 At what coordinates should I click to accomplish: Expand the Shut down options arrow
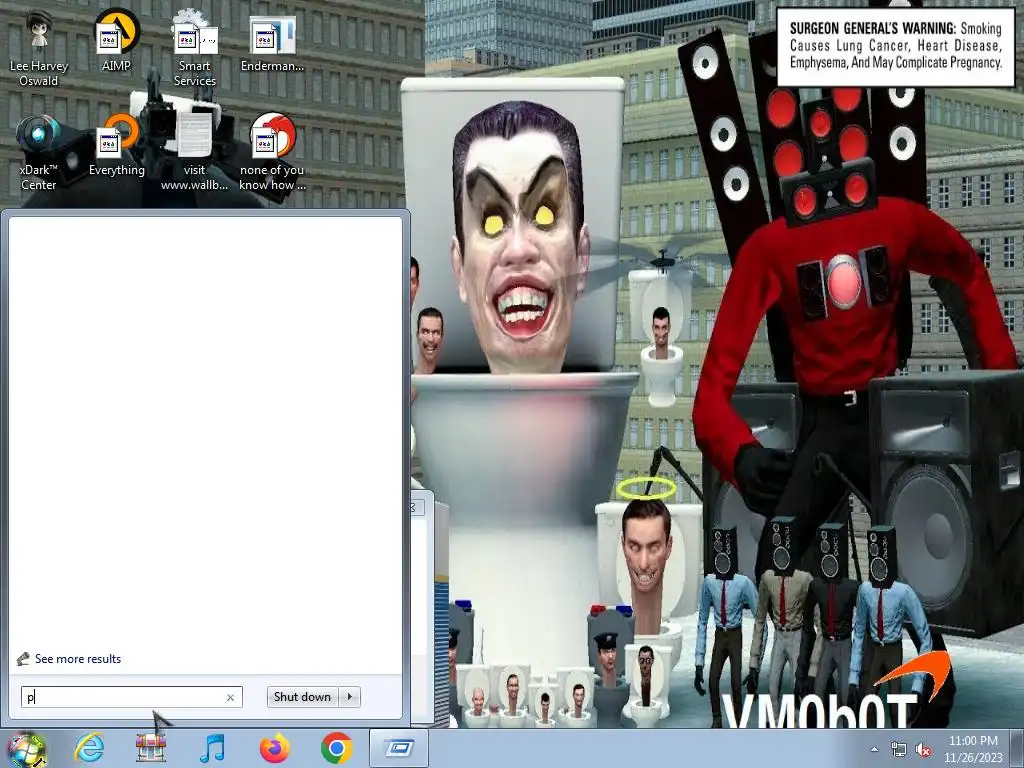[350, 697]
